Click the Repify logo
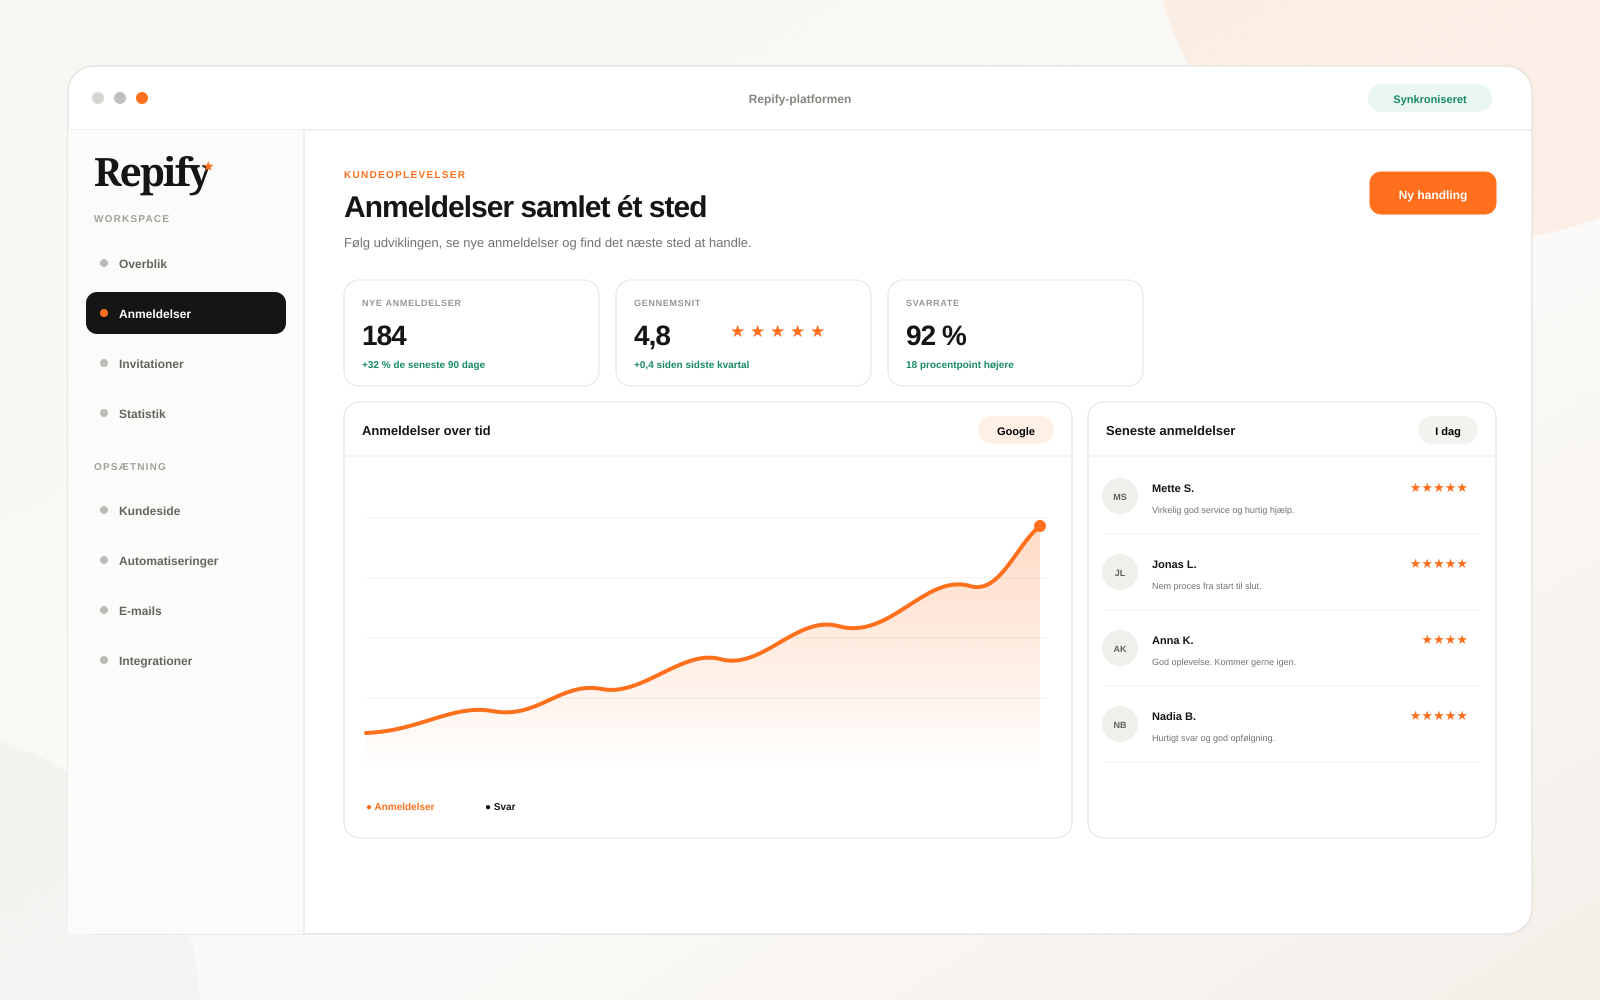The height and width of the screenshot is (1000, 1600). (153, 173)
